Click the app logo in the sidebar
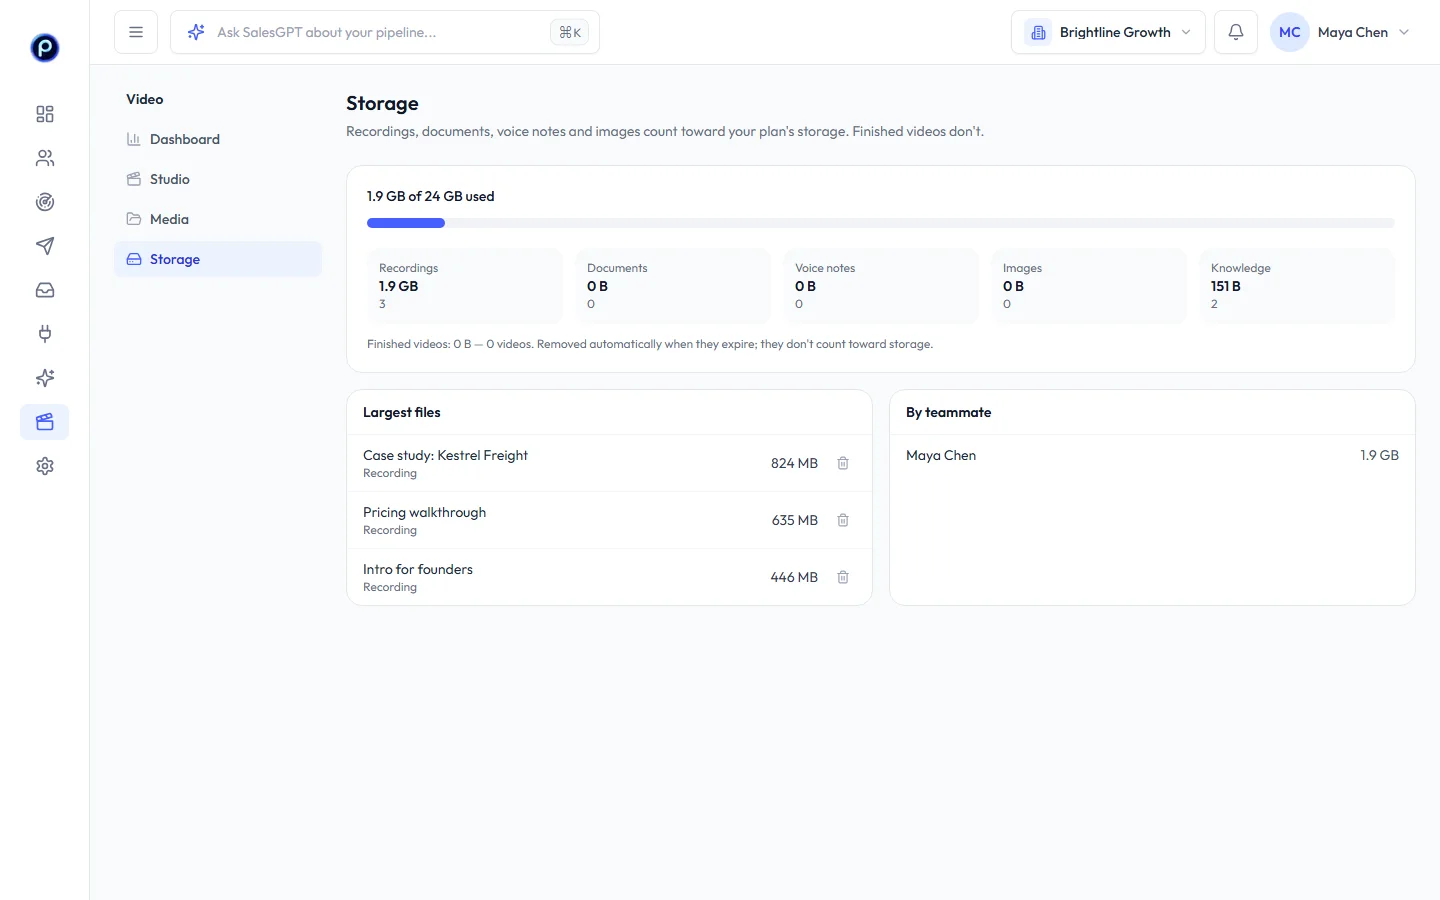The height and width of the screenshot is (900, 1440). [x=45, y=47]
